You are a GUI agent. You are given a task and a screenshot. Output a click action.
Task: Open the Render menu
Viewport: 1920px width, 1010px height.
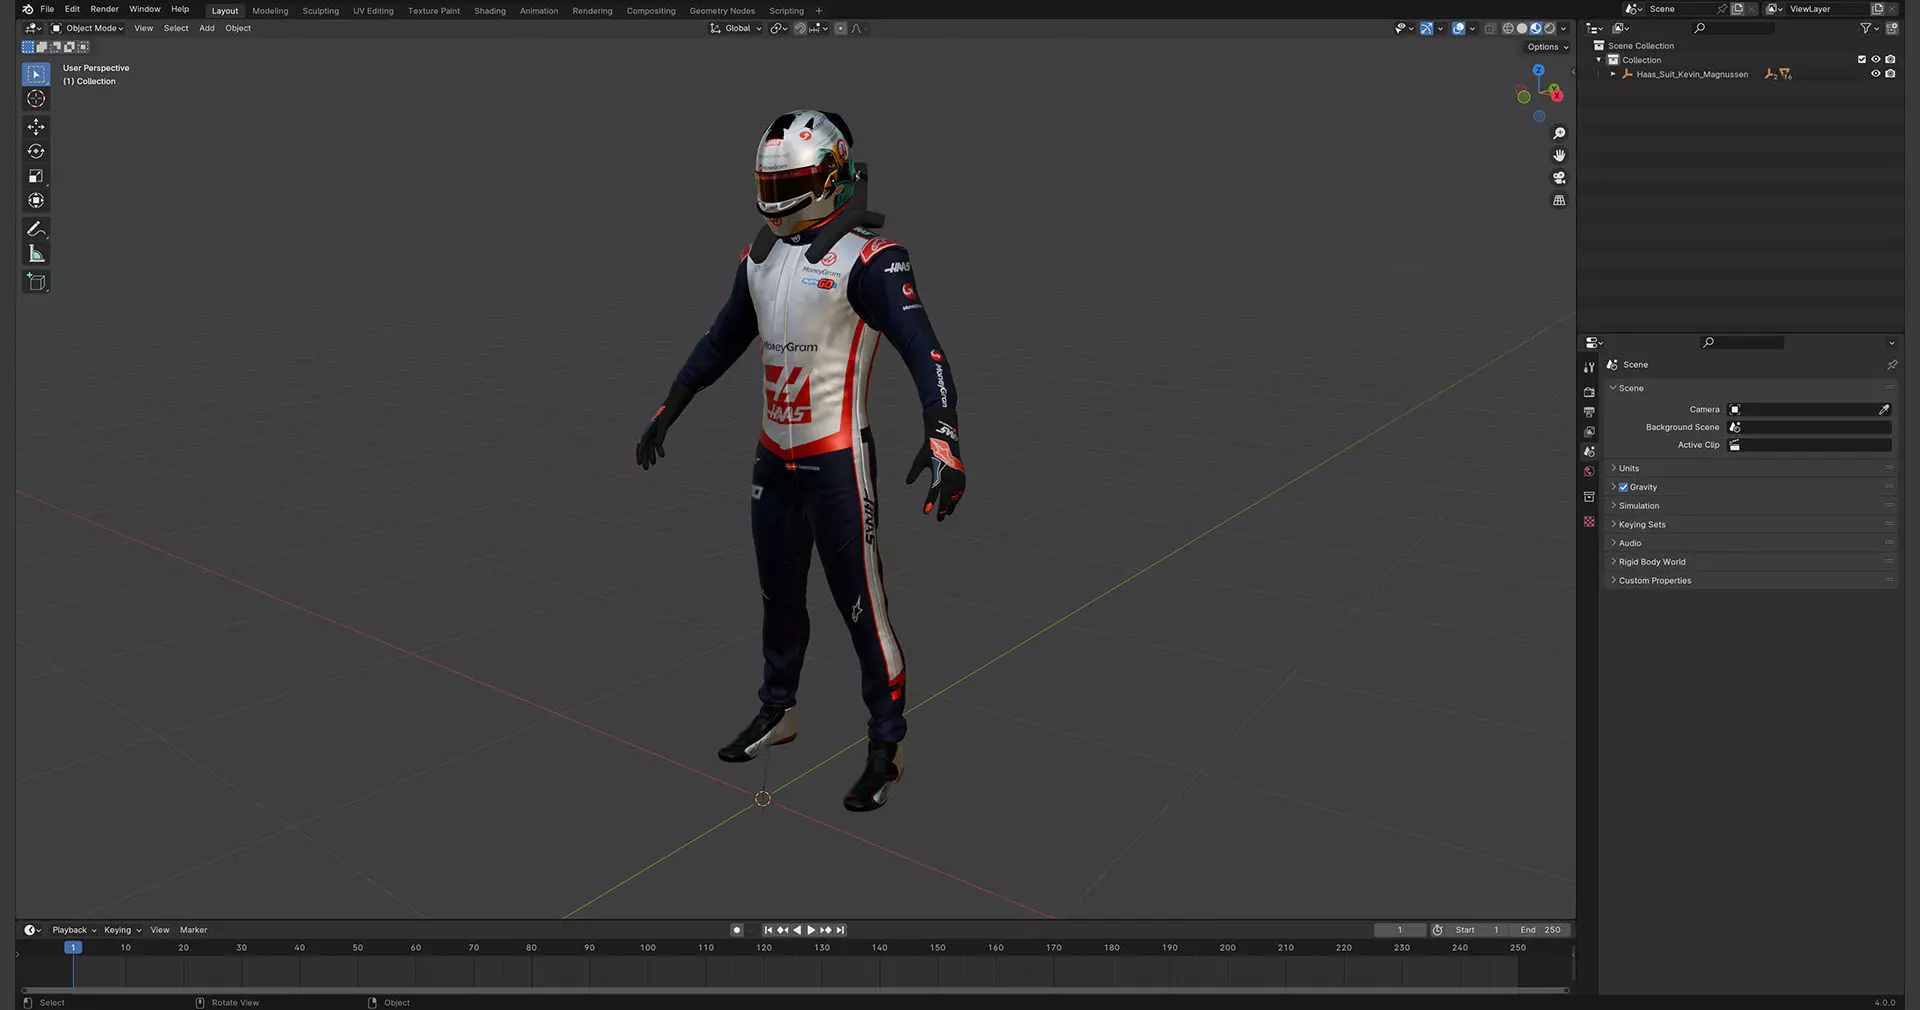pyautogui.click(x=104, y=9)
